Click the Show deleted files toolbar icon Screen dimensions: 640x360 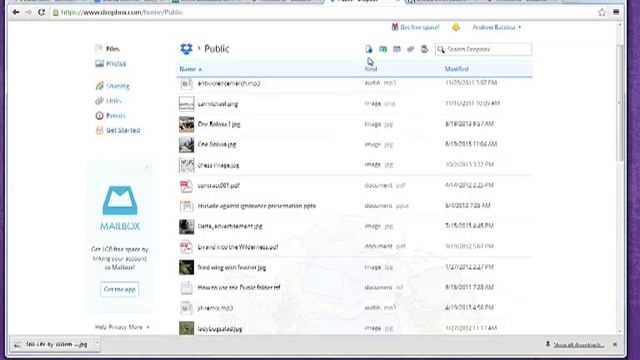click(424, 49)
